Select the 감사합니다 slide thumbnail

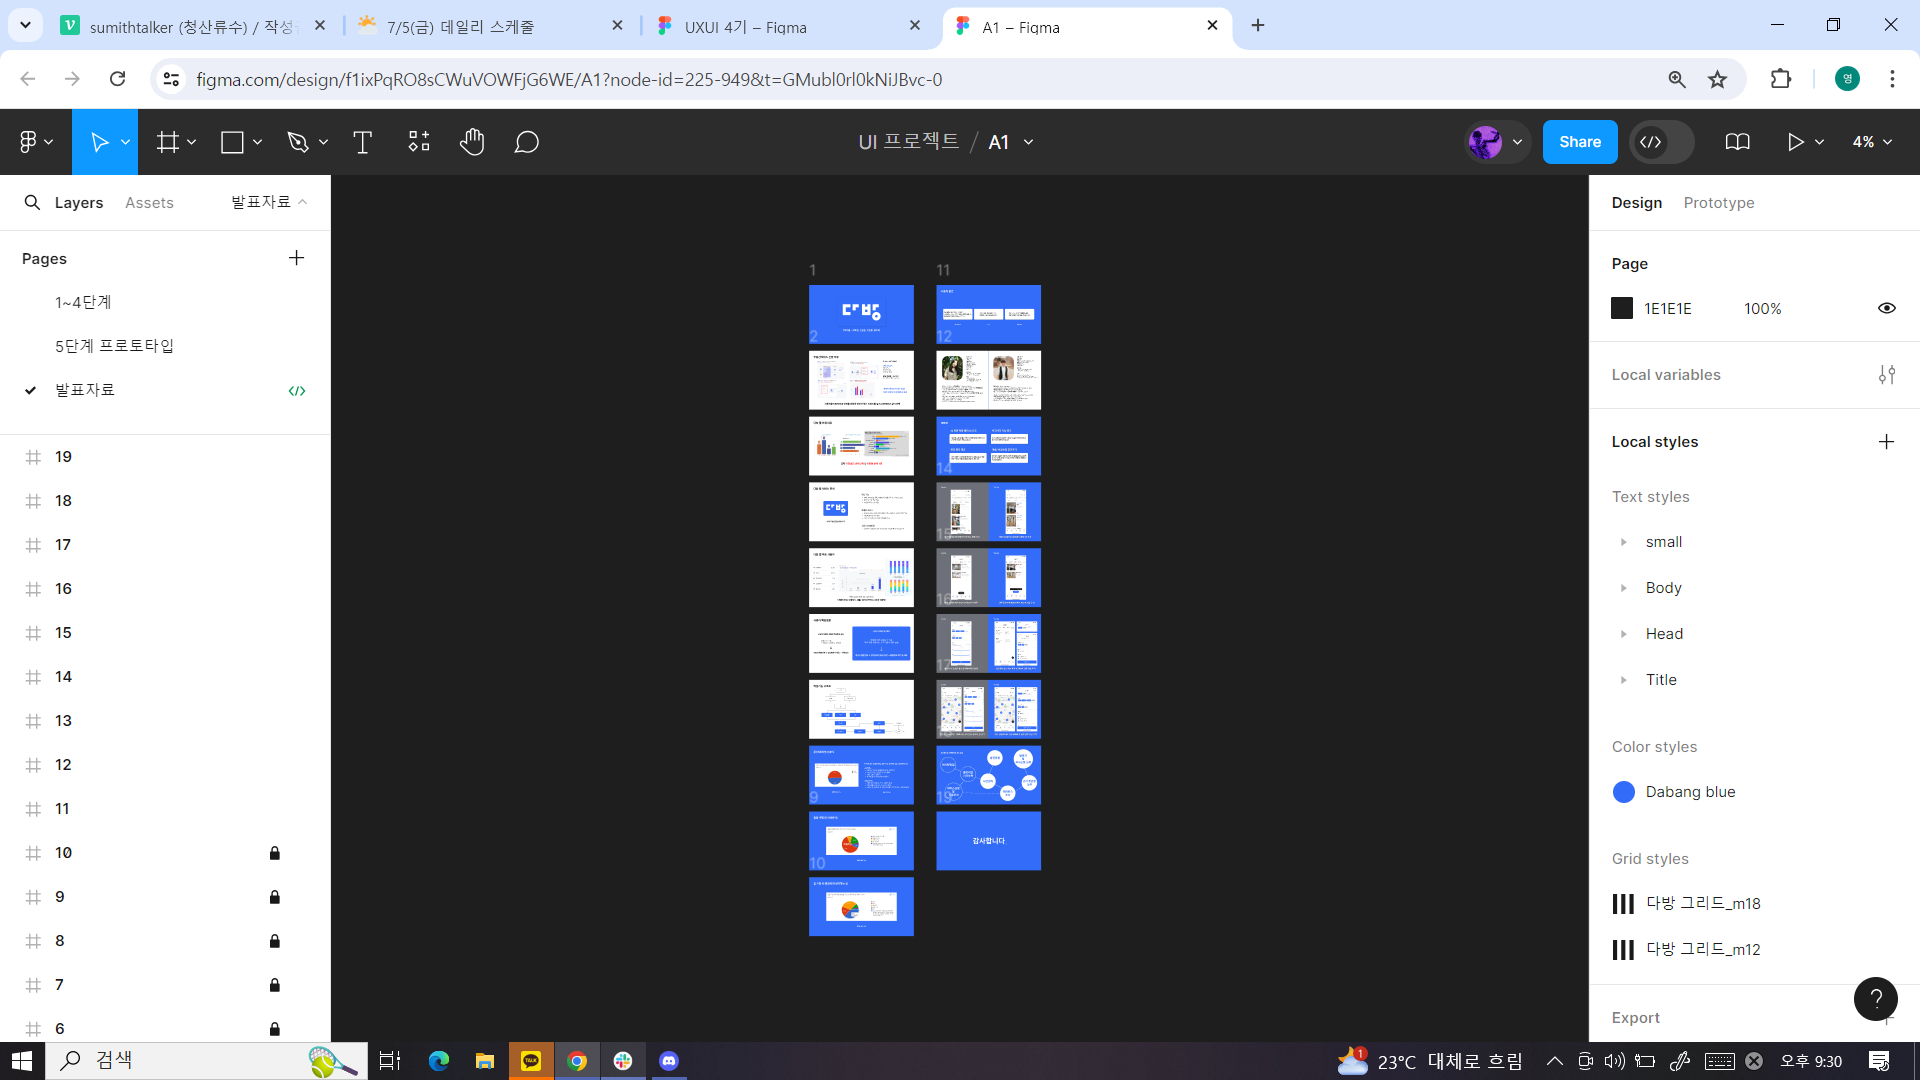click(988, 841)
